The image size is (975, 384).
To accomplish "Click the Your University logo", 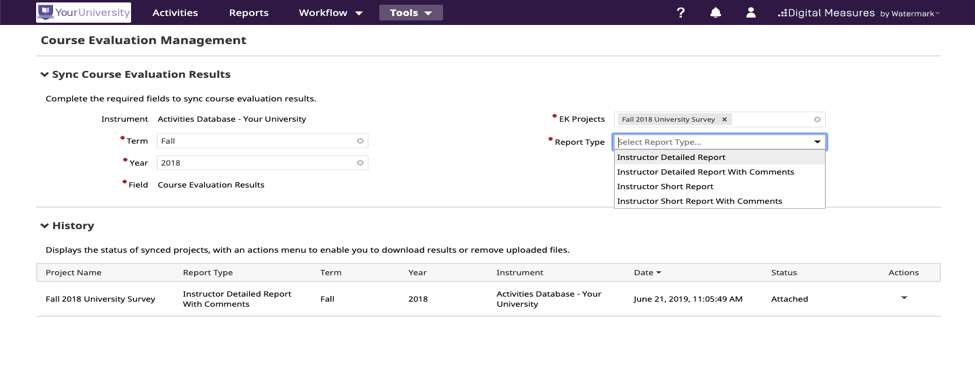I will click(x=84, y=12).
